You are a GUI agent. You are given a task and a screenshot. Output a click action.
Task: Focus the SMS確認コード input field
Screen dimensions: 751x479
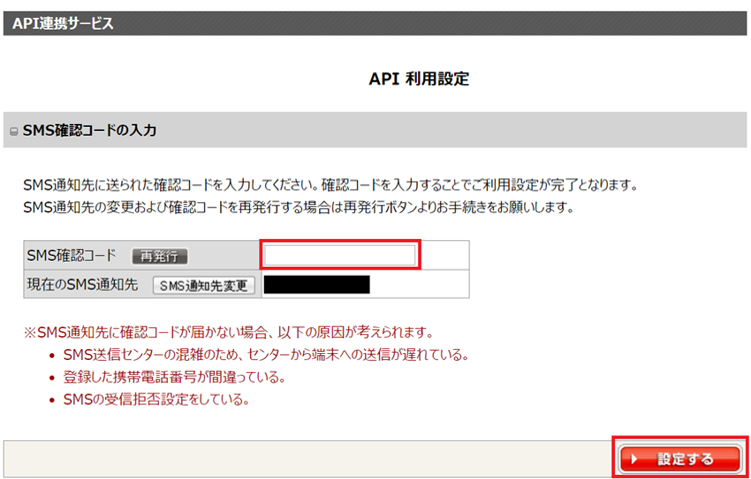pos(340,255)
